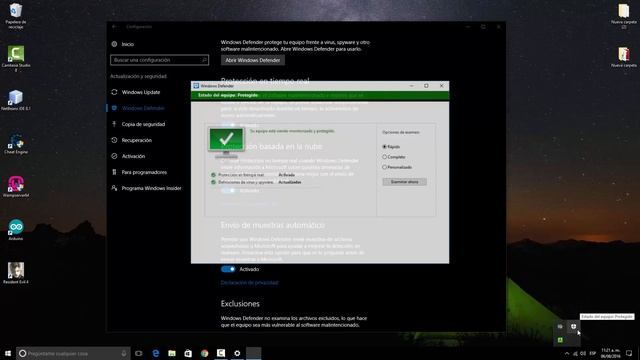Toggle the Envío de muestras Activado switch

[228, 269]
